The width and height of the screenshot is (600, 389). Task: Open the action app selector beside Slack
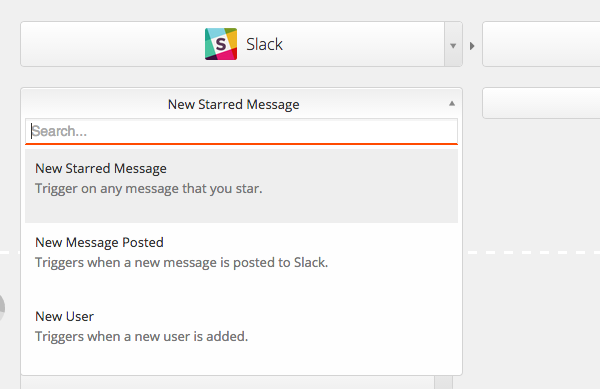click(x=541, y=44)
